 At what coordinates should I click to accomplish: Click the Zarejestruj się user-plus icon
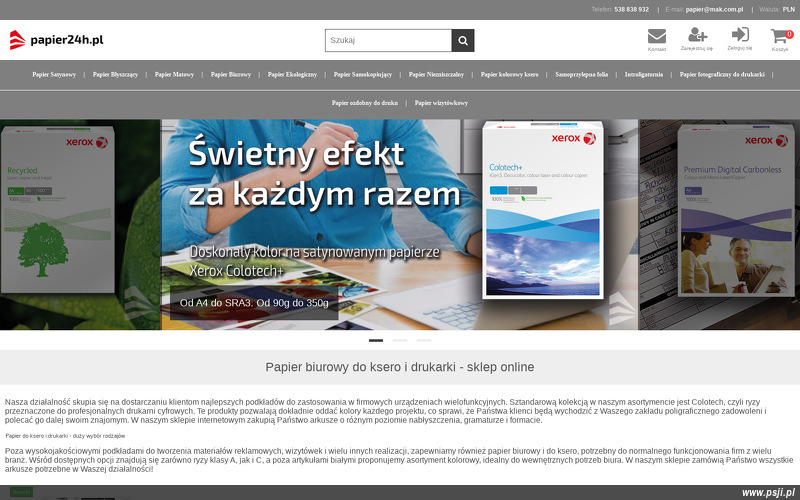click(x=697, y=35)
